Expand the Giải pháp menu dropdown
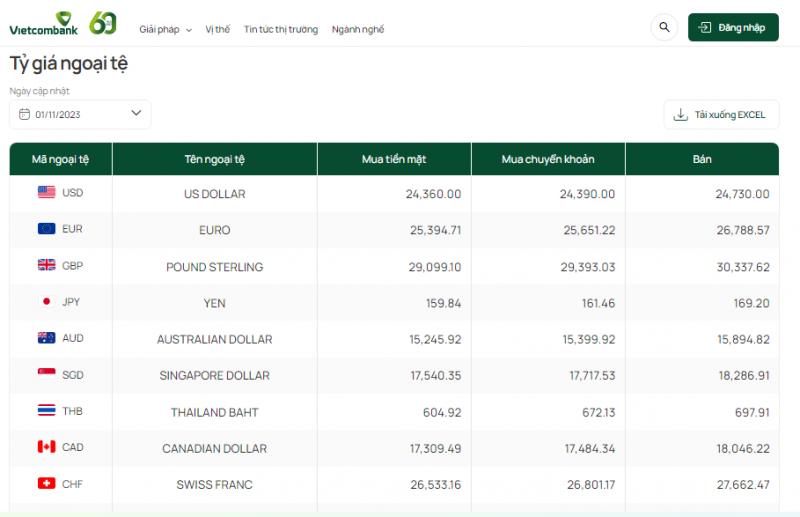This screenshot has height=517, width=800. [x=165, y=30]
